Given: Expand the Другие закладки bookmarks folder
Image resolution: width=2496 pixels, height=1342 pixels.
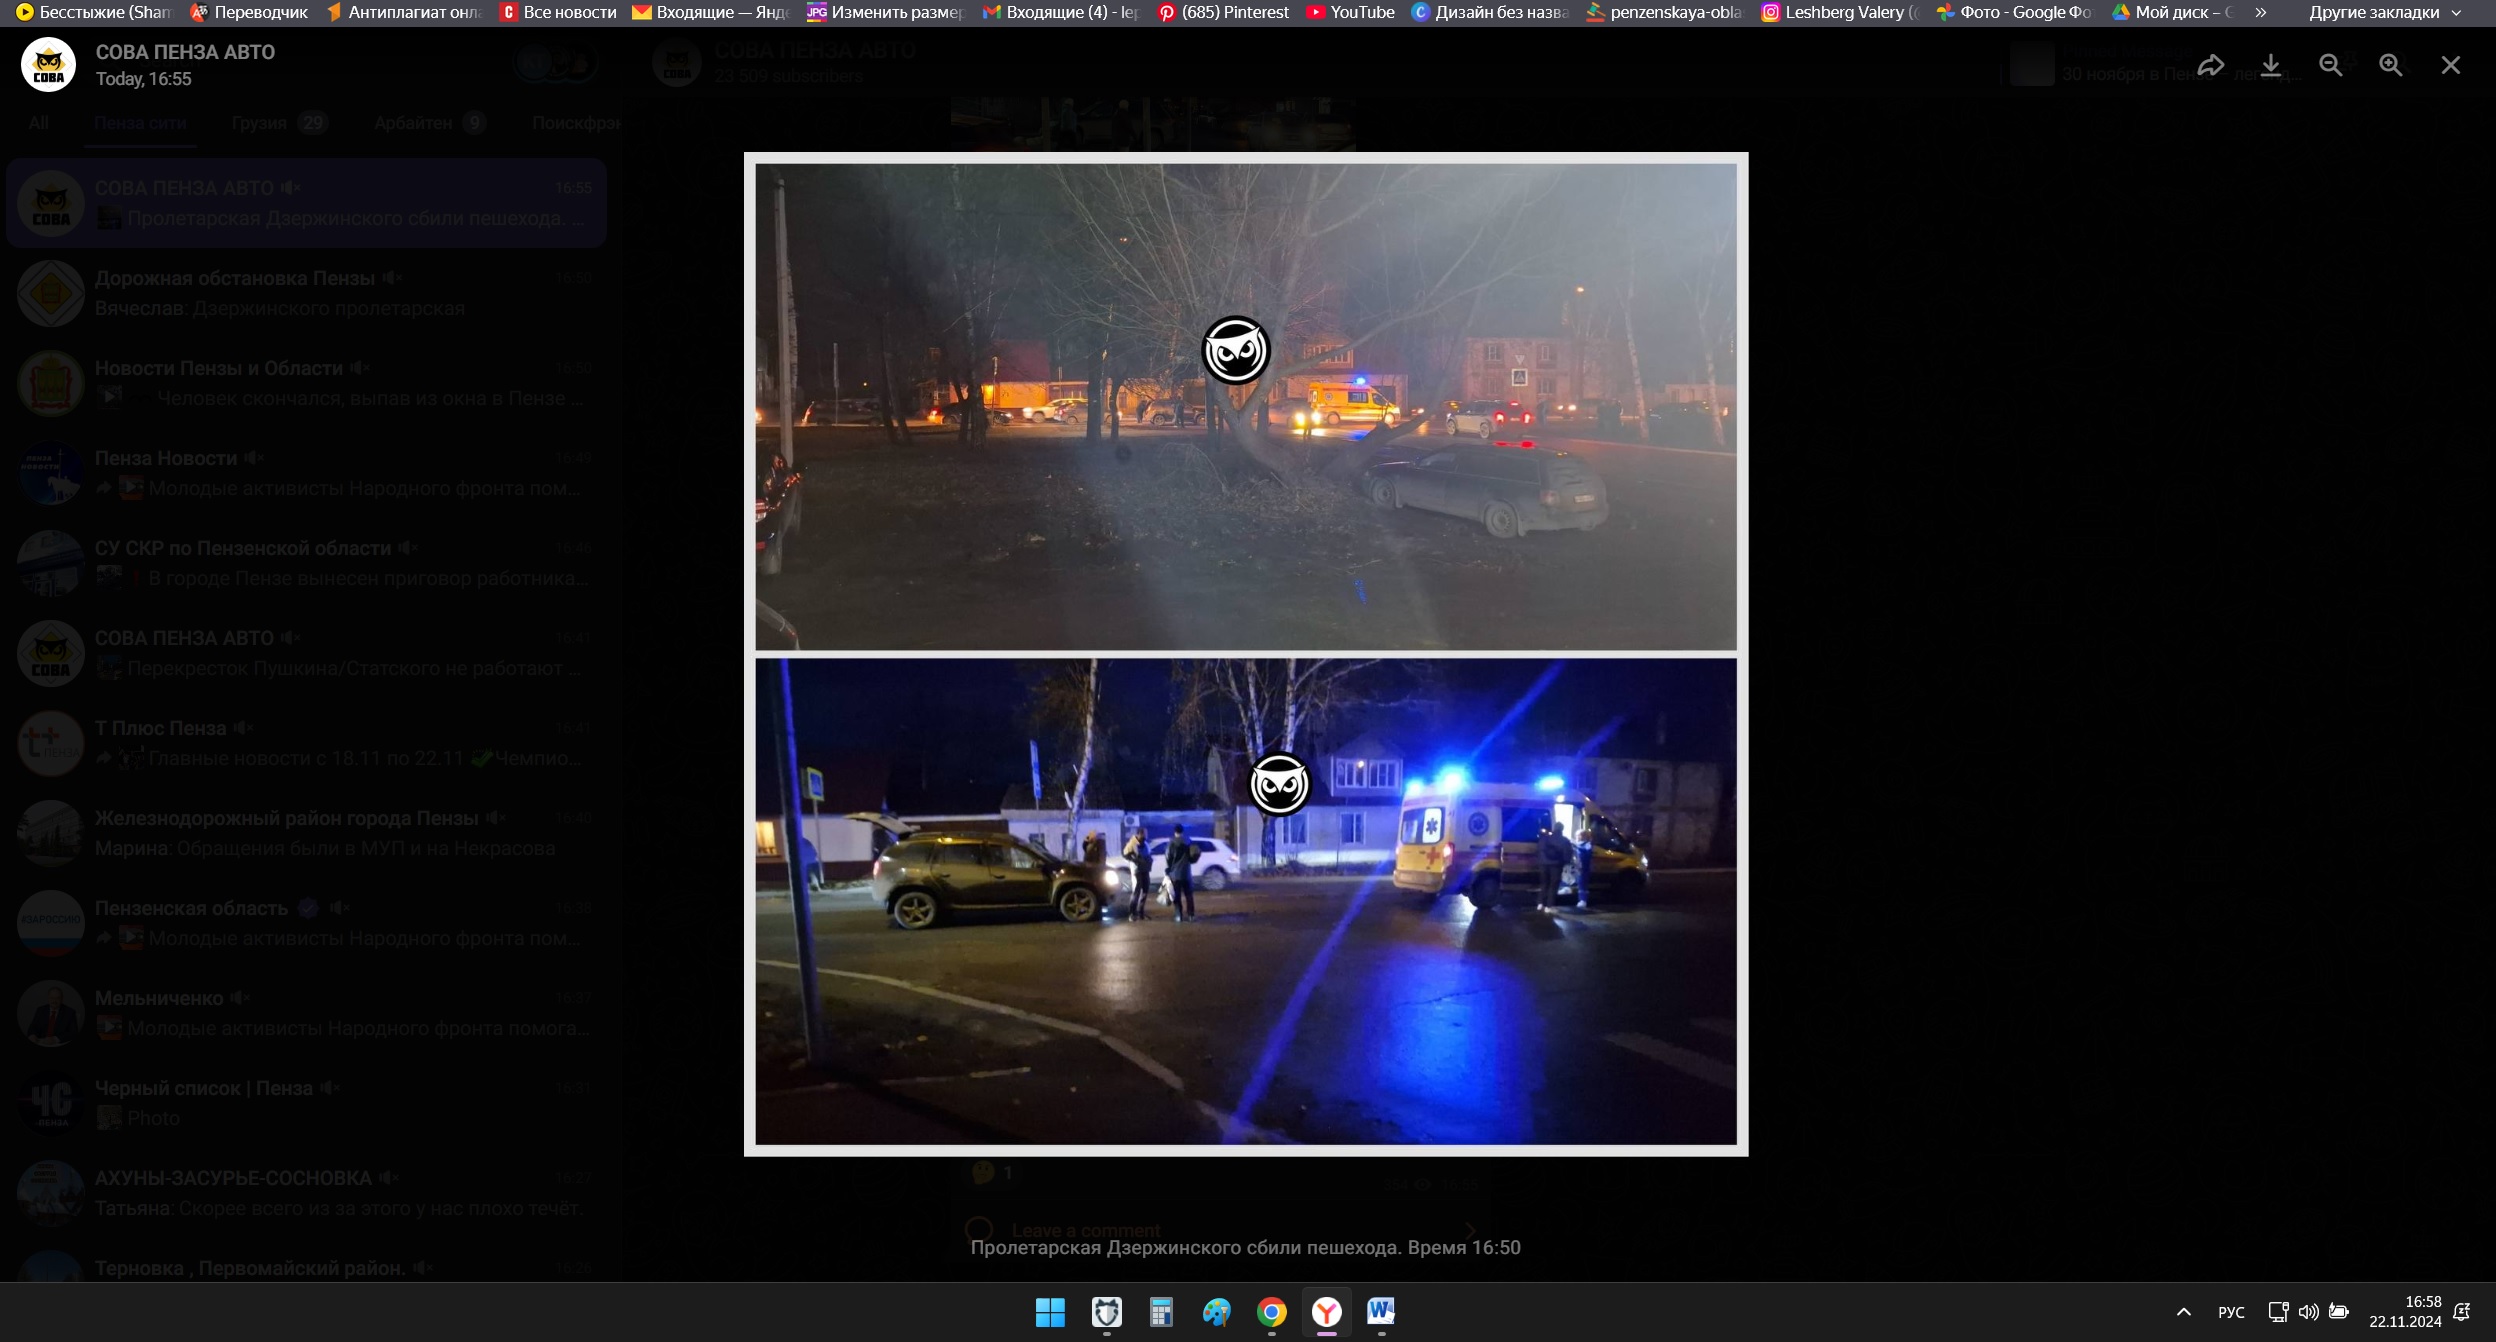Looking at the screenshot, I should pyautogui.click(x=2385, y=12).
